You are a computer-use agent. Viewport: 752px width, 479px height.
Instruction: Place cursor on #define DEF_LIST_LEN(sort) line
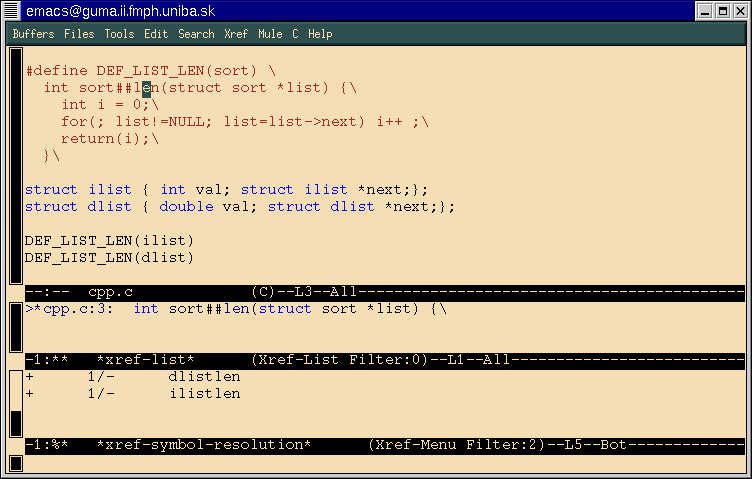[x=151, y=71]
